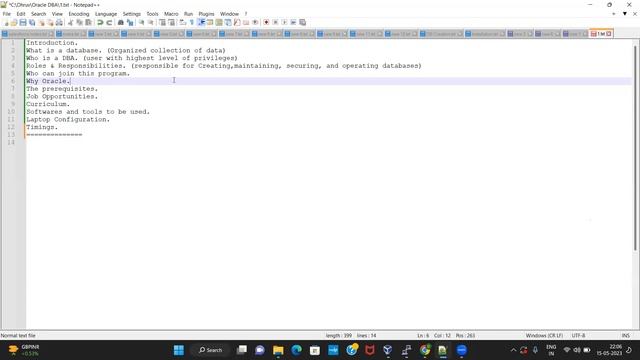The width and height of the screenshot is (640, 360).
Task: Click Windows (CR LF) in status bar
Action: (544, 336)
